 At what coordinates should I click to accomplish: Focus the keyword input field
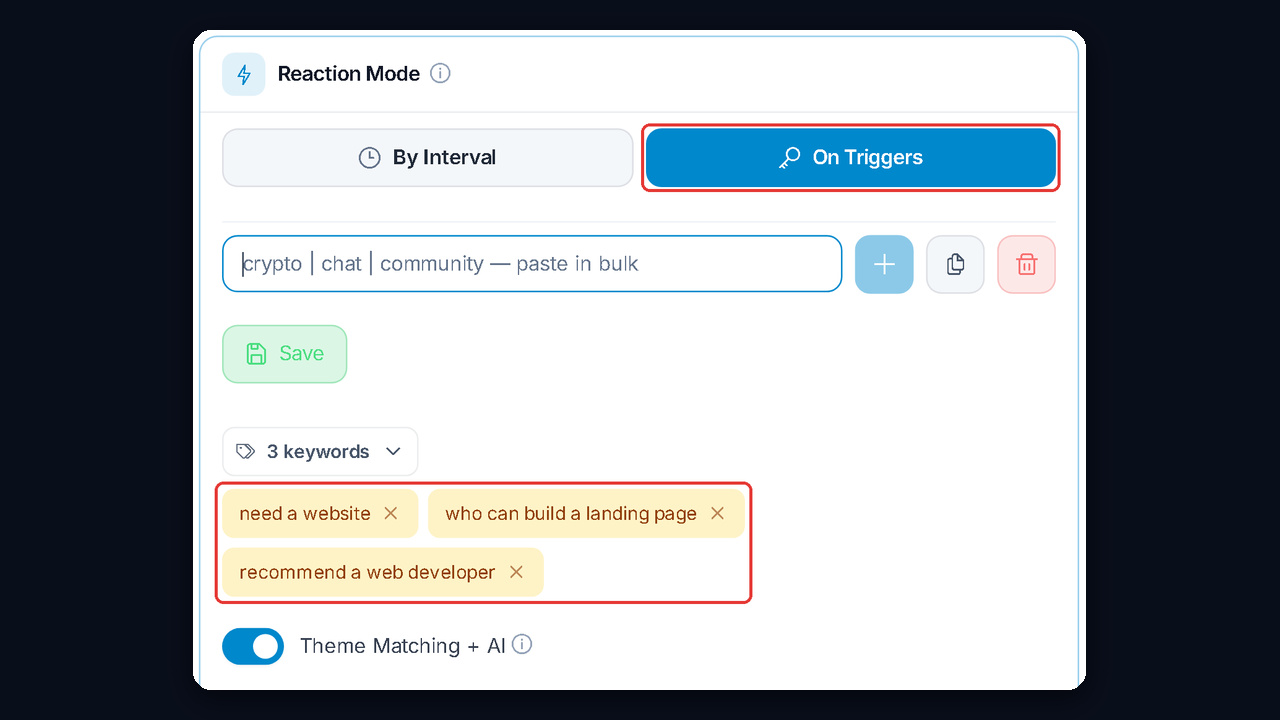coord(532,264)
